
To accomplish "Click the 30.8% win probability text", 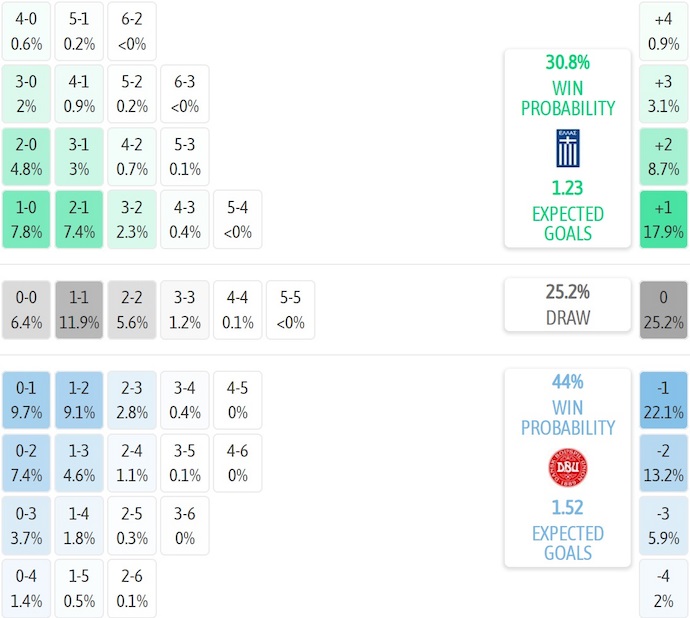I will pos(567,62).
